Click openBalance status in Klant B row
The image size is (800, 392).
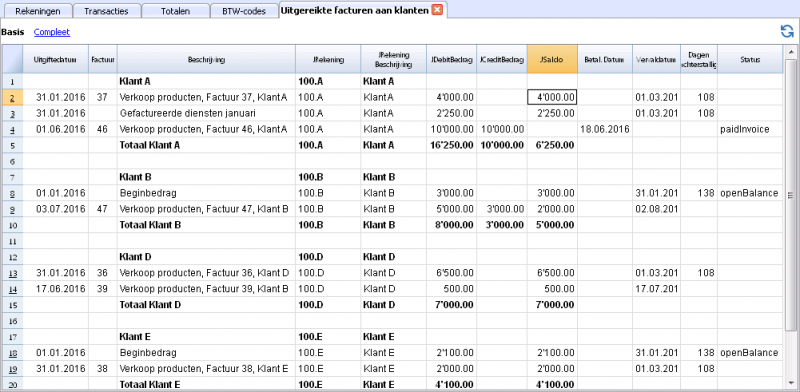tap(749, 193)
